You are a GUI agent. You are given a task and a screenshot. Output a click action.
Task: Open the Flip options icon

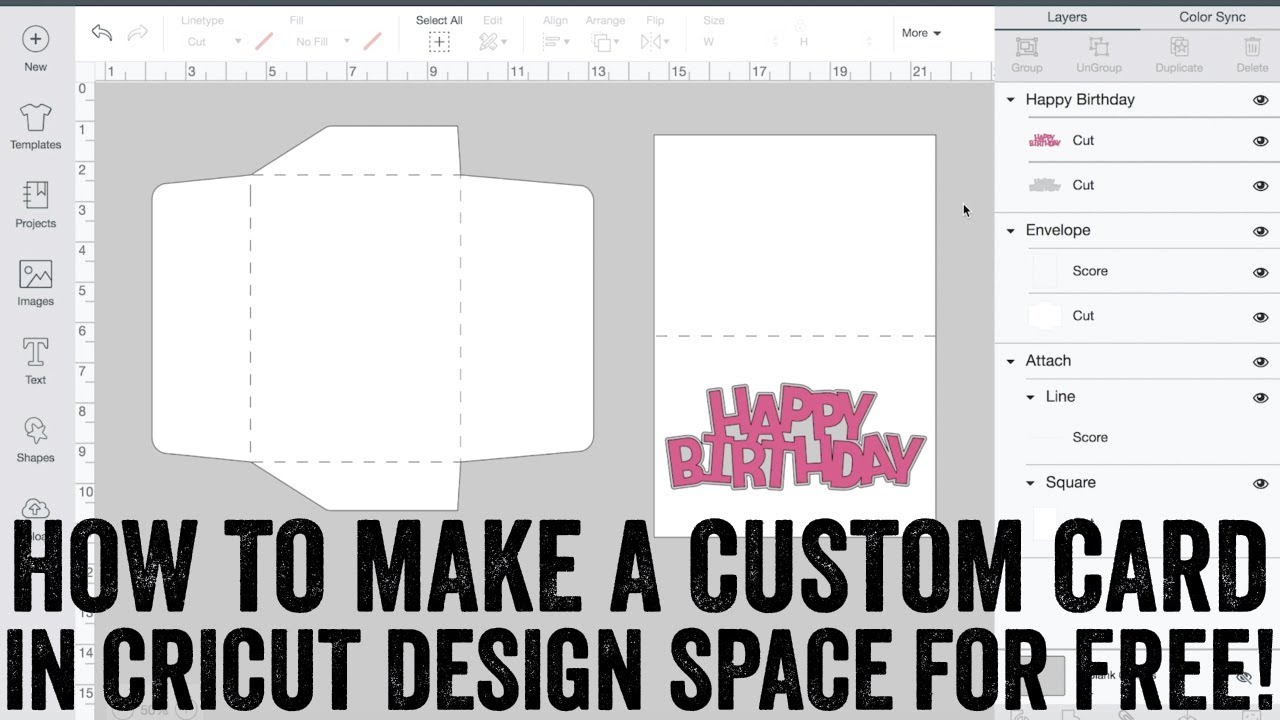pos(655,41)
